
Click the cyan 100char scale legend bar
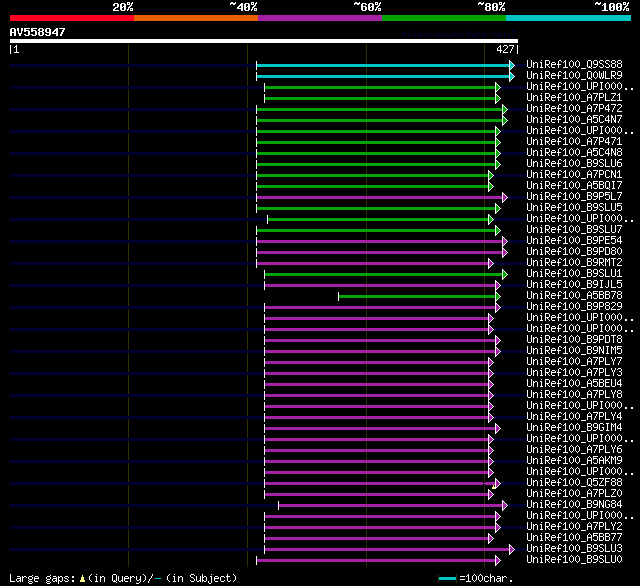click(x=447, y=578)
